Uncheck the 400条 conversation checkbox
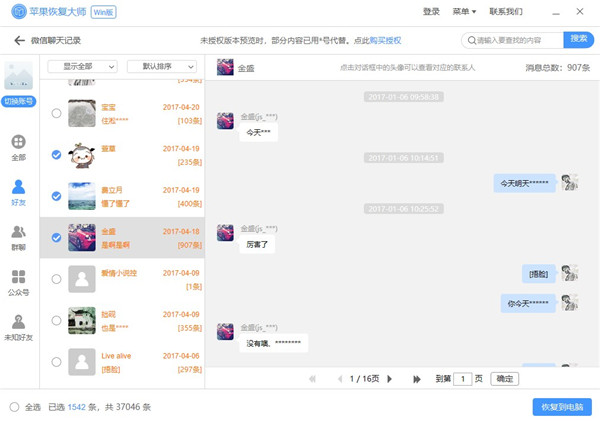The image size is (600, 421). 56,196
